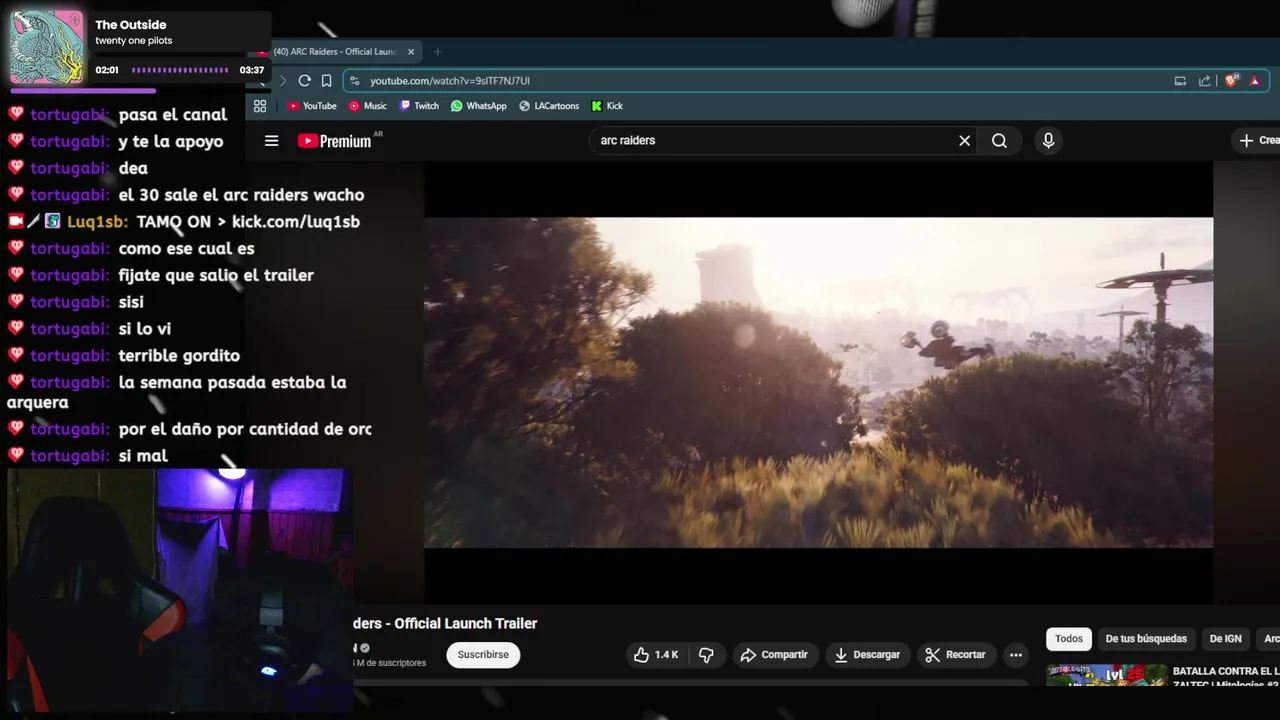Click chat message 'terrible gordito'
The height and width of the screenshot is (720, 1280).
point(179,355)
